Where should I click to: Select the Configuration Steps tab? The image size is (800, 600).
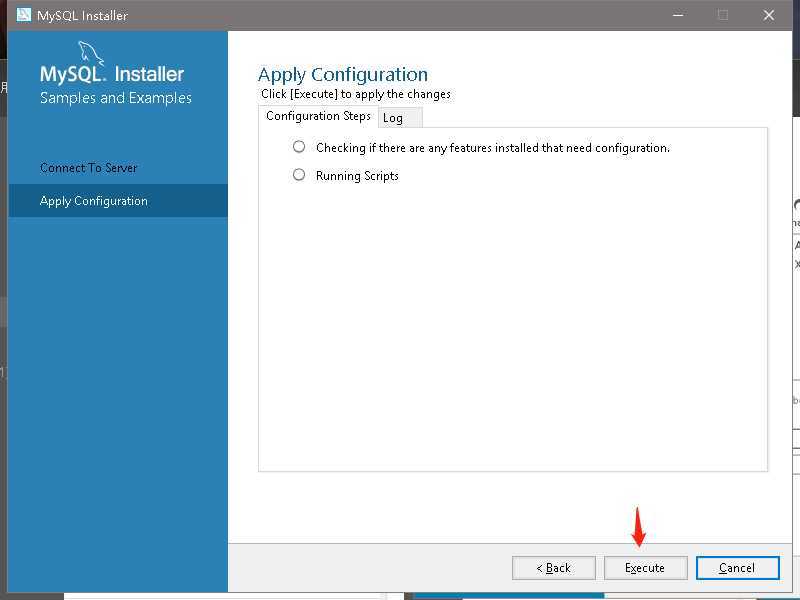(318, 116)
